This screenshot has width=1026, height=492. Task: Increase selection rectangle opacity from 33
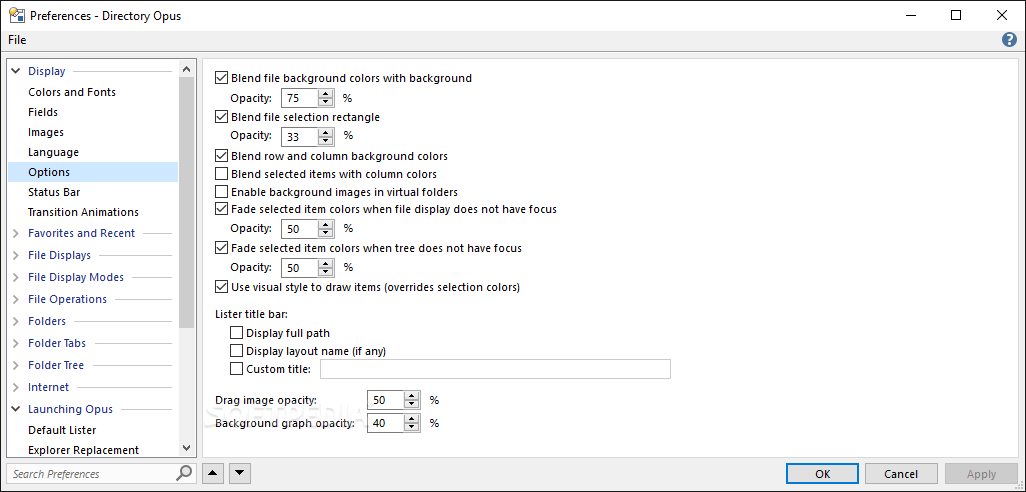325,133
